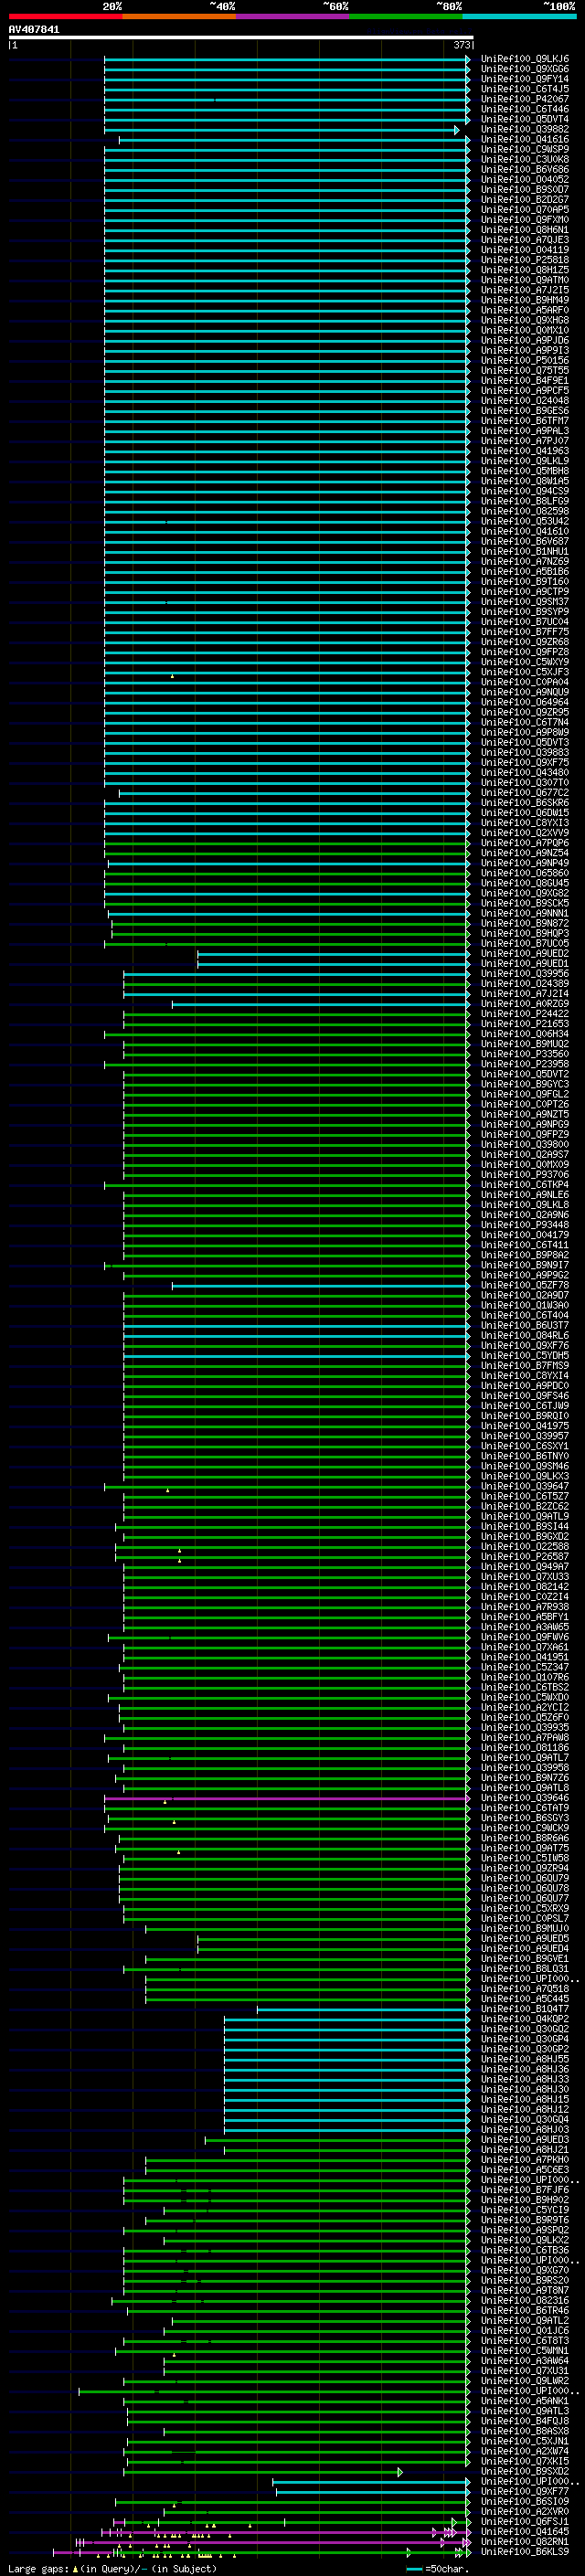
Task: Select the UniRef100_A9SPQ2 label
Action: (x=525, y=2229)
